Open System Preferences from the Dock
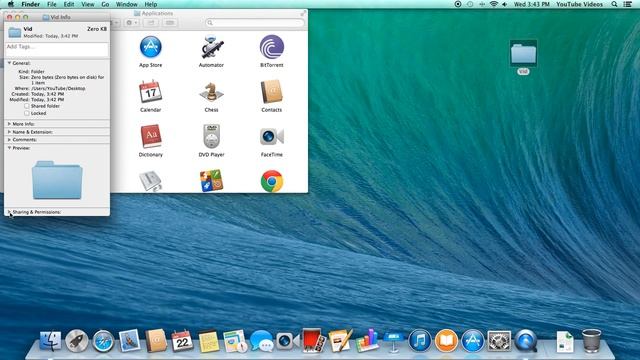Image resolution: width=640 pixels, height=360 pixels. click(x=499, y=341)
